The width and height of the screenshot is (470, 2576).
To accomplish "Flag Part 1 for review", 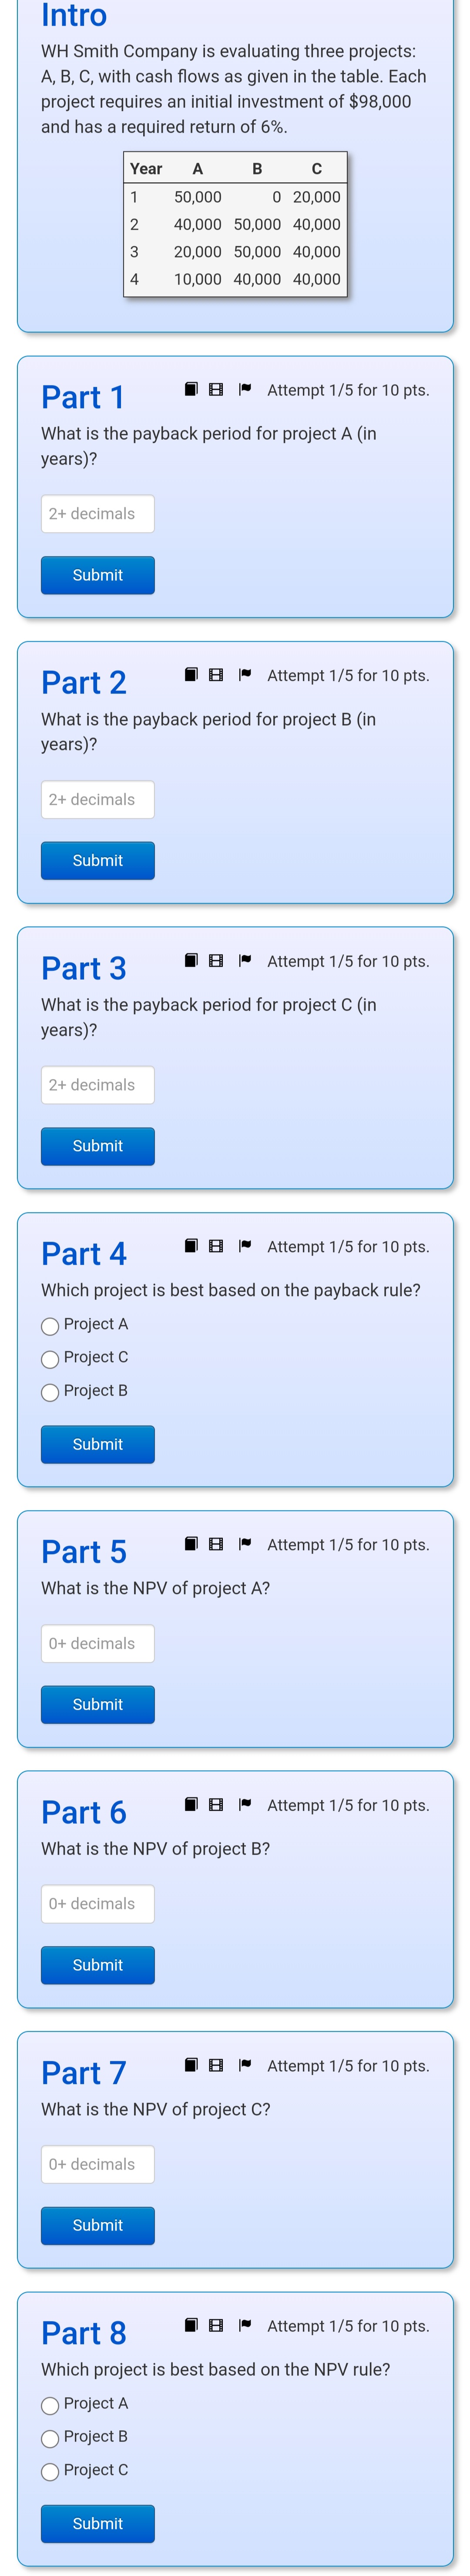I will [244, 389].
